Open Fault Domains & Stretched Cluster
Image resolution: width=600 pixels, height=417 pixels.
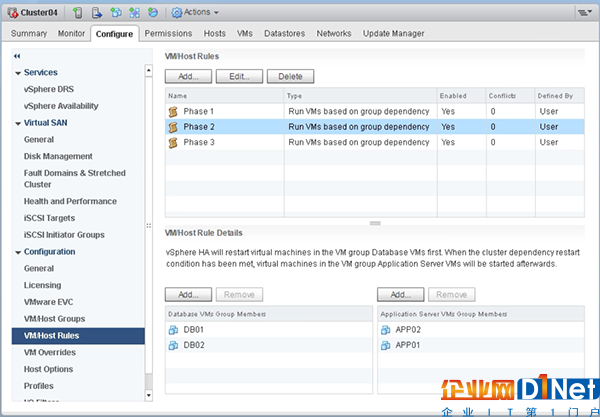coord(75,179)
